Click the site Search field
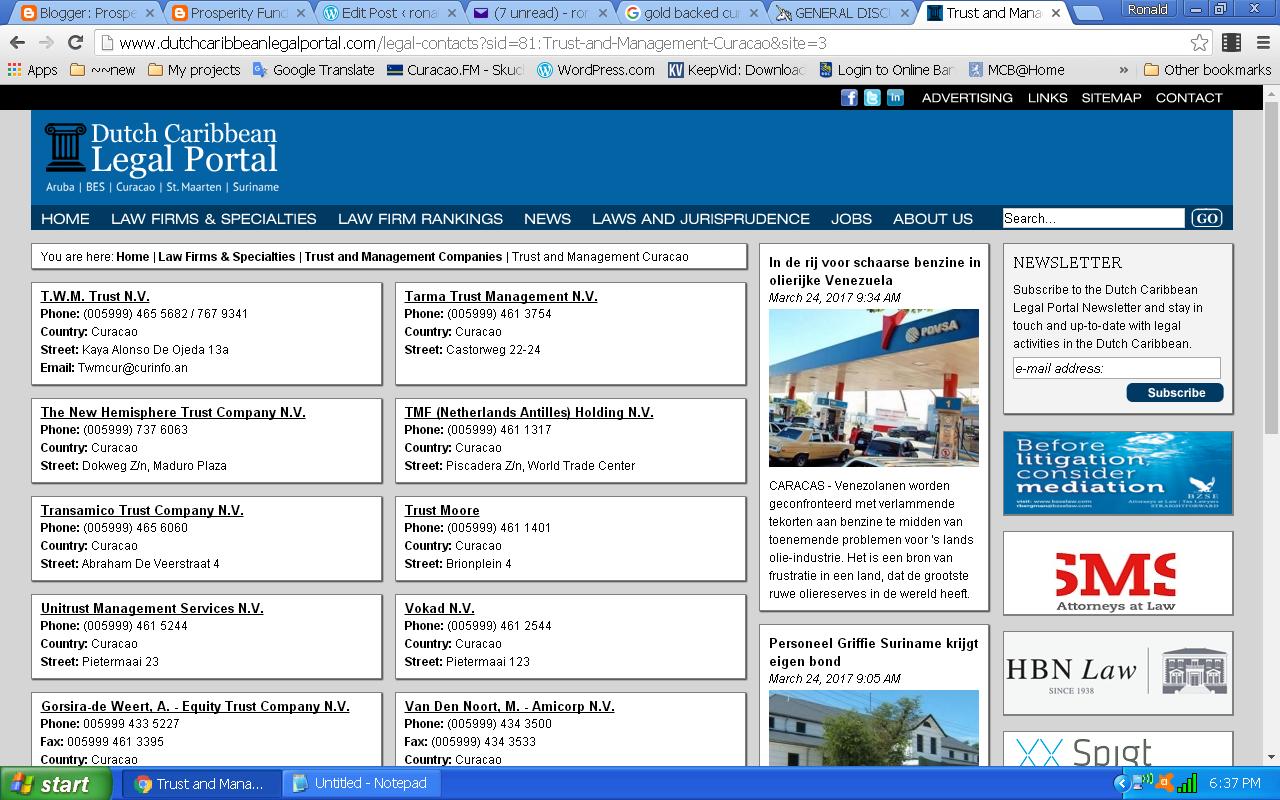The height and width of the screenshot is (800, 1280). 1093,218
